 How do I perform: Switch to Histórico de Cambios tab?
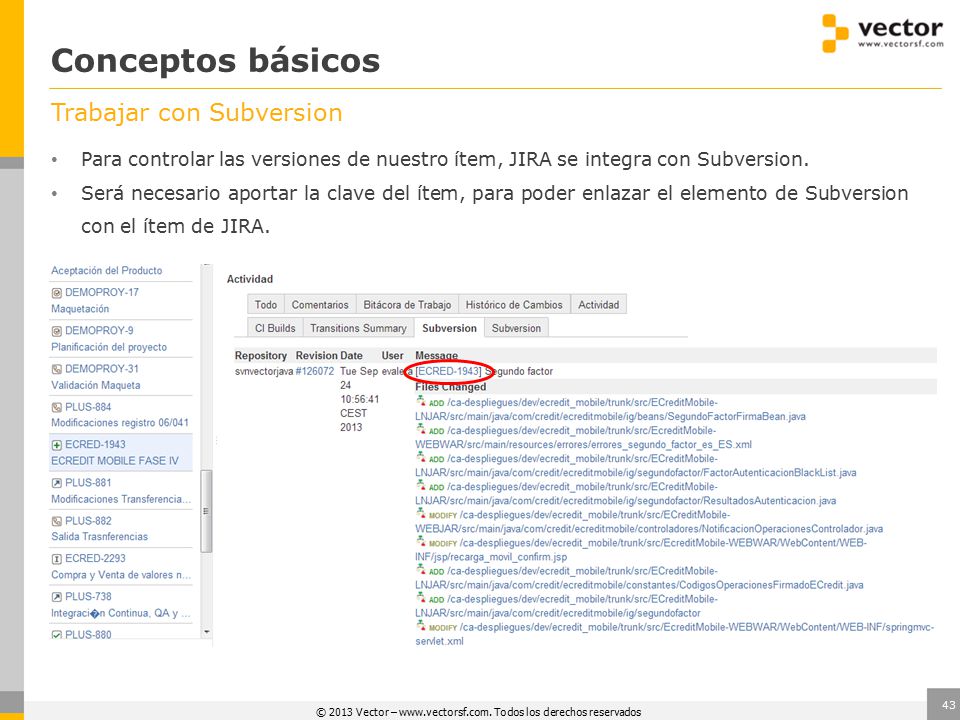pyautogui.click(x=514, y=304)
